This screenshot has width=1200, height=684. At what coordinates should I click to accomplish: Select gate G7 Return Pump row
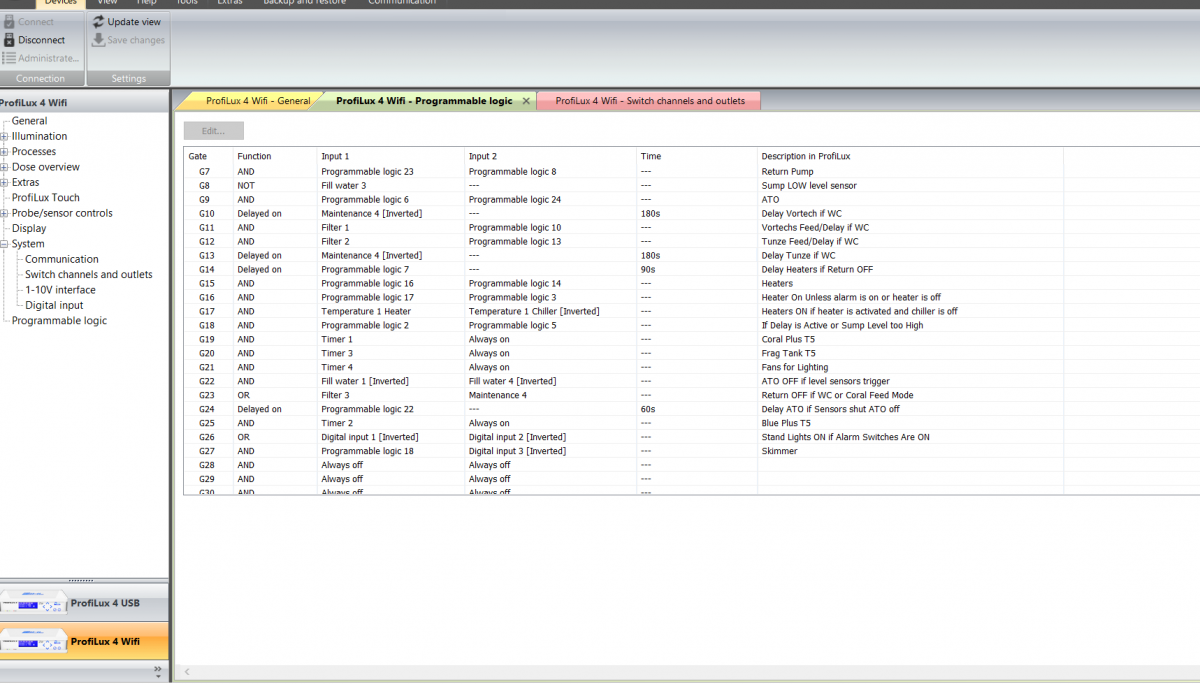691,172
